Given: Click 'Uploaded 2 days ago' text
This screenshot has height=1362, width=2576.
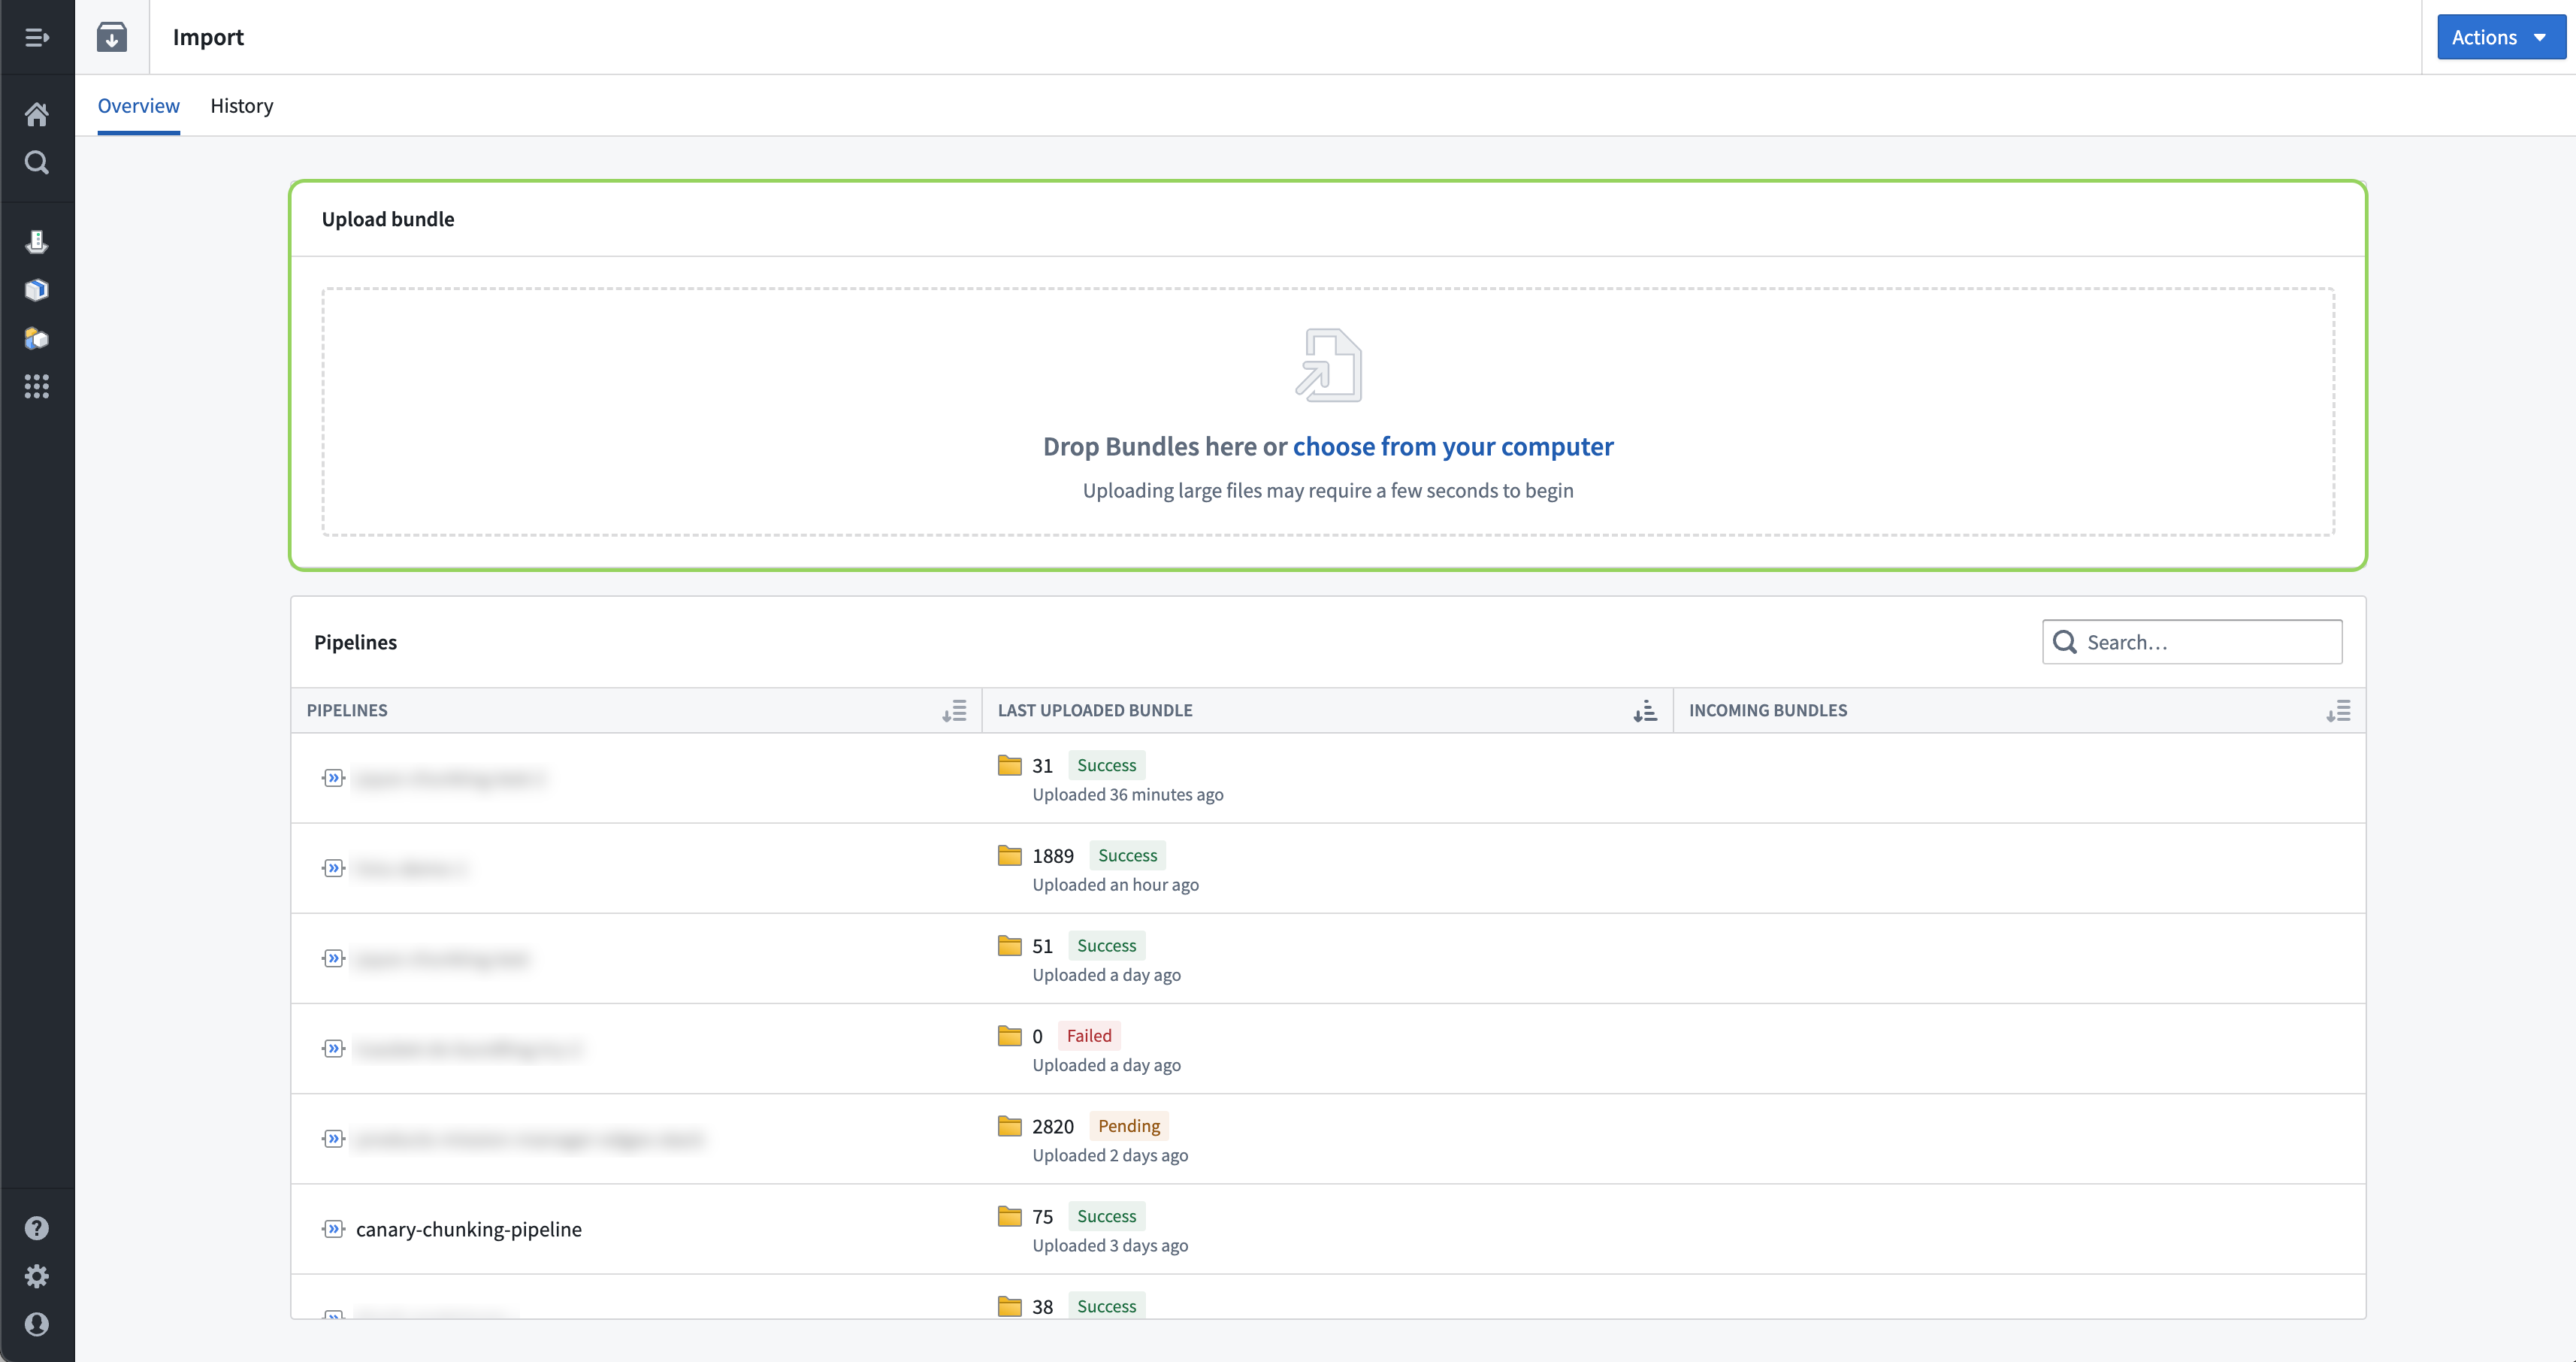Looking at the screenshot, I should coord(1110,1155).
